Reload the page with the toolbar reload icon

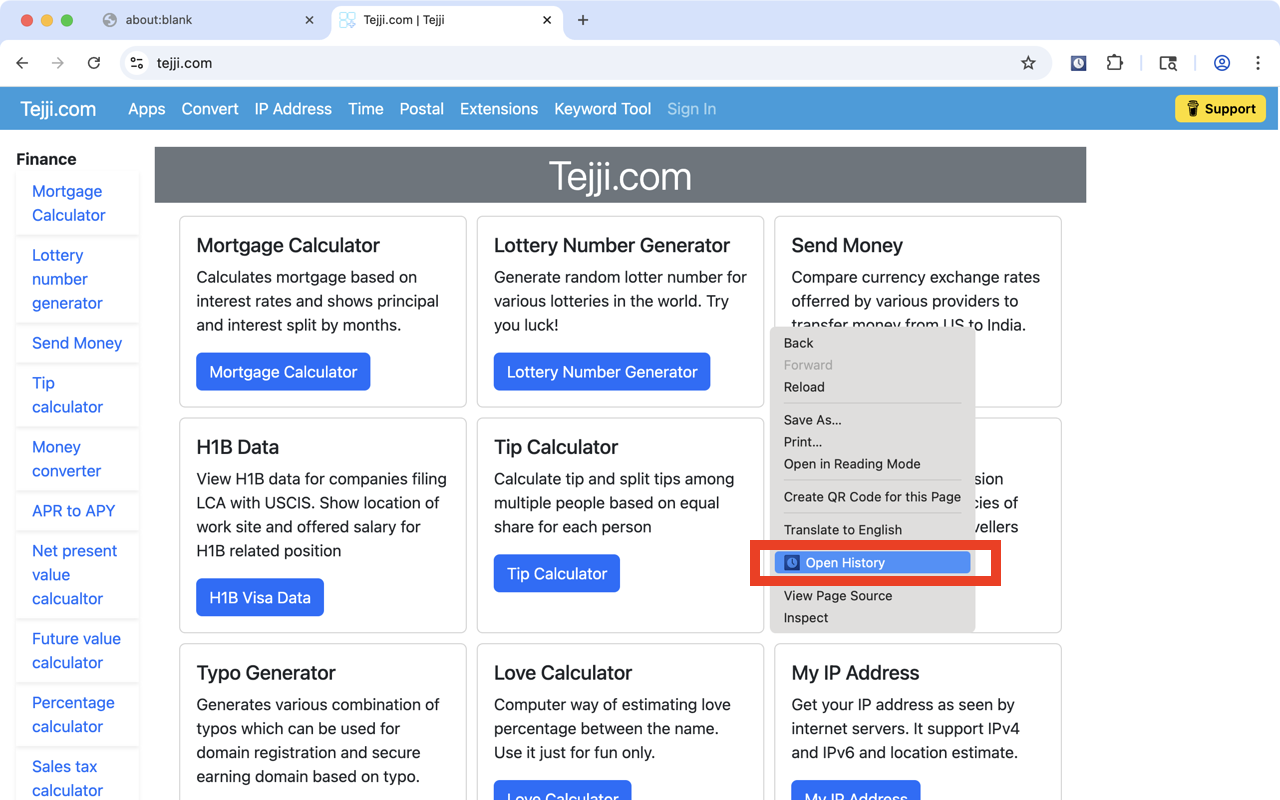pyautogui.click(x=94, y=63)
